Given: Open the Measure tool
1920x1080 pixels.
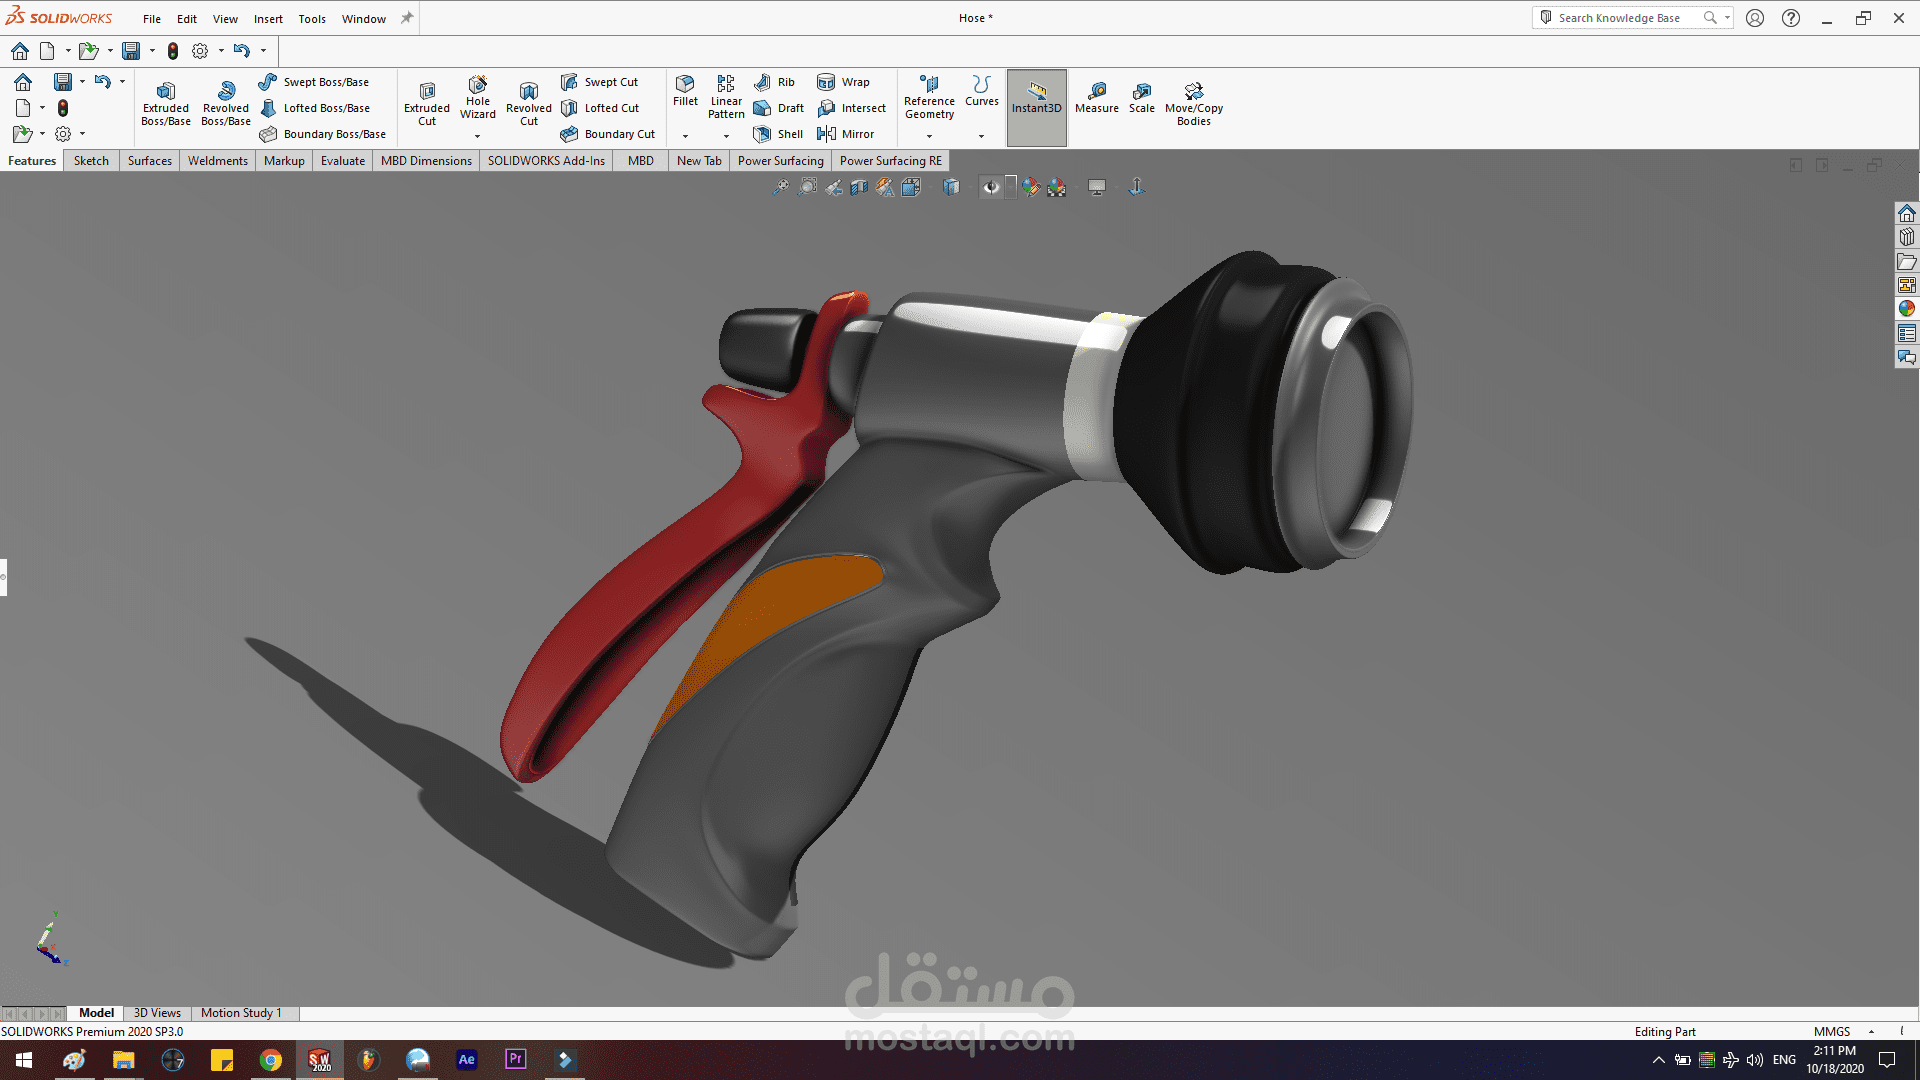Looking at the screenshot, I should pos(1096,97).
